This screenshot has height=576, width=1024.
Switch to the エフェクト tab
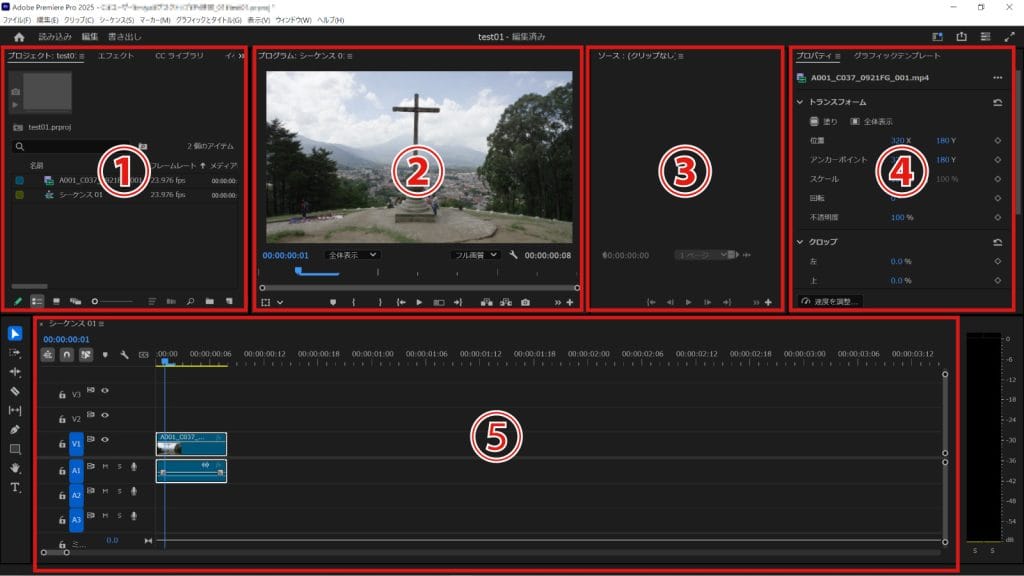coord(115,56)
